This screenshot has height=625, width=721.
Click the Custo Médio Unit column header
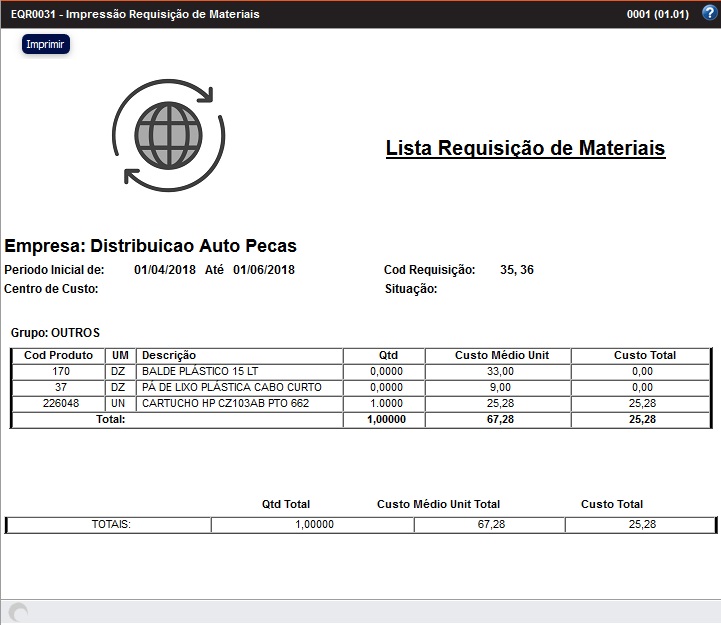501,355
